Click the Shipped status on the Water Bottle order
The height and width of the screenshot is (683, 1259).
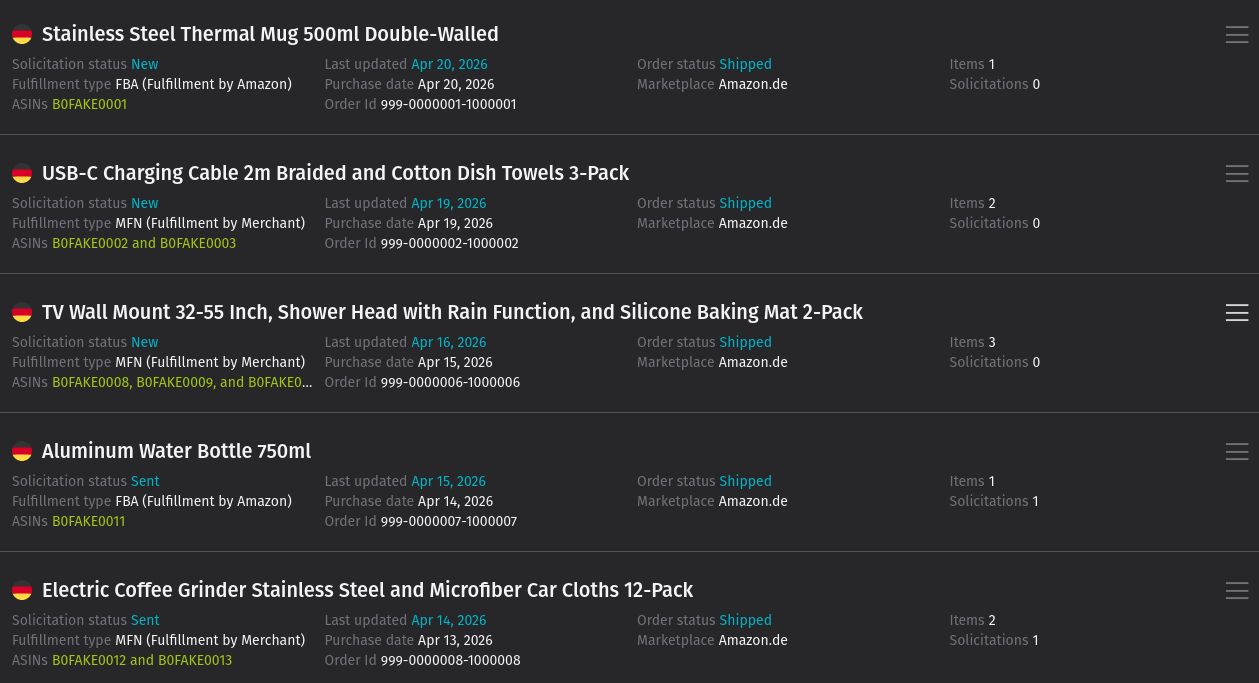[x=745, y=481]
